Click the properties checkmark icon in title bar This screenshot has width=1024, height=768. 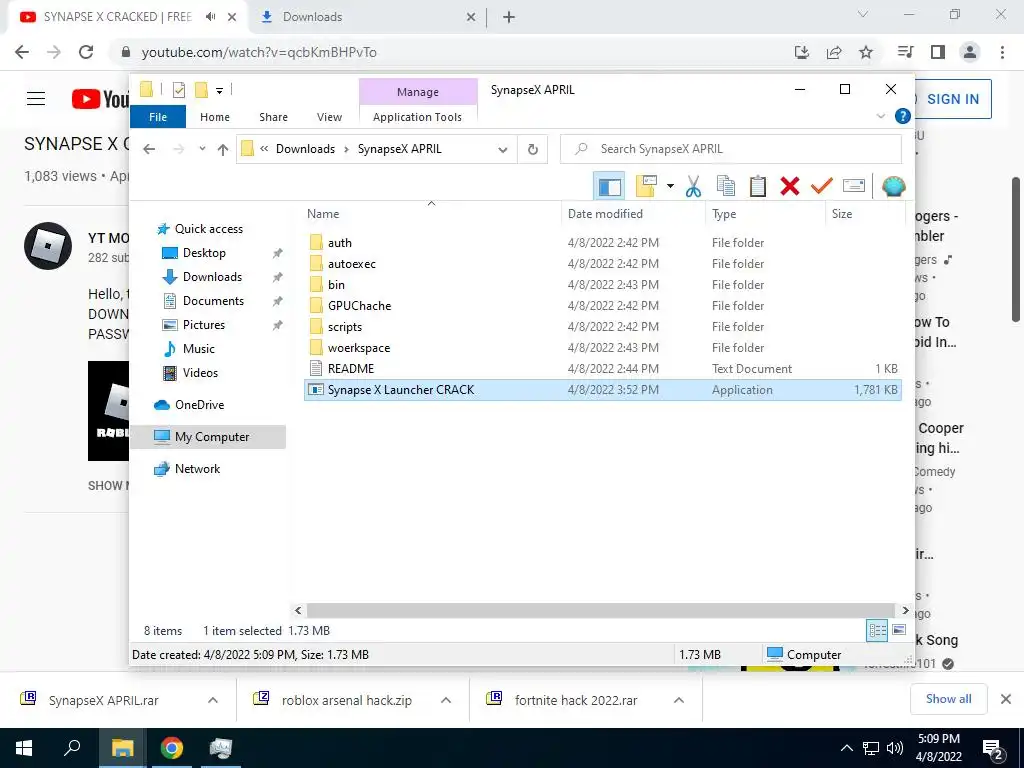coord(178,90)
